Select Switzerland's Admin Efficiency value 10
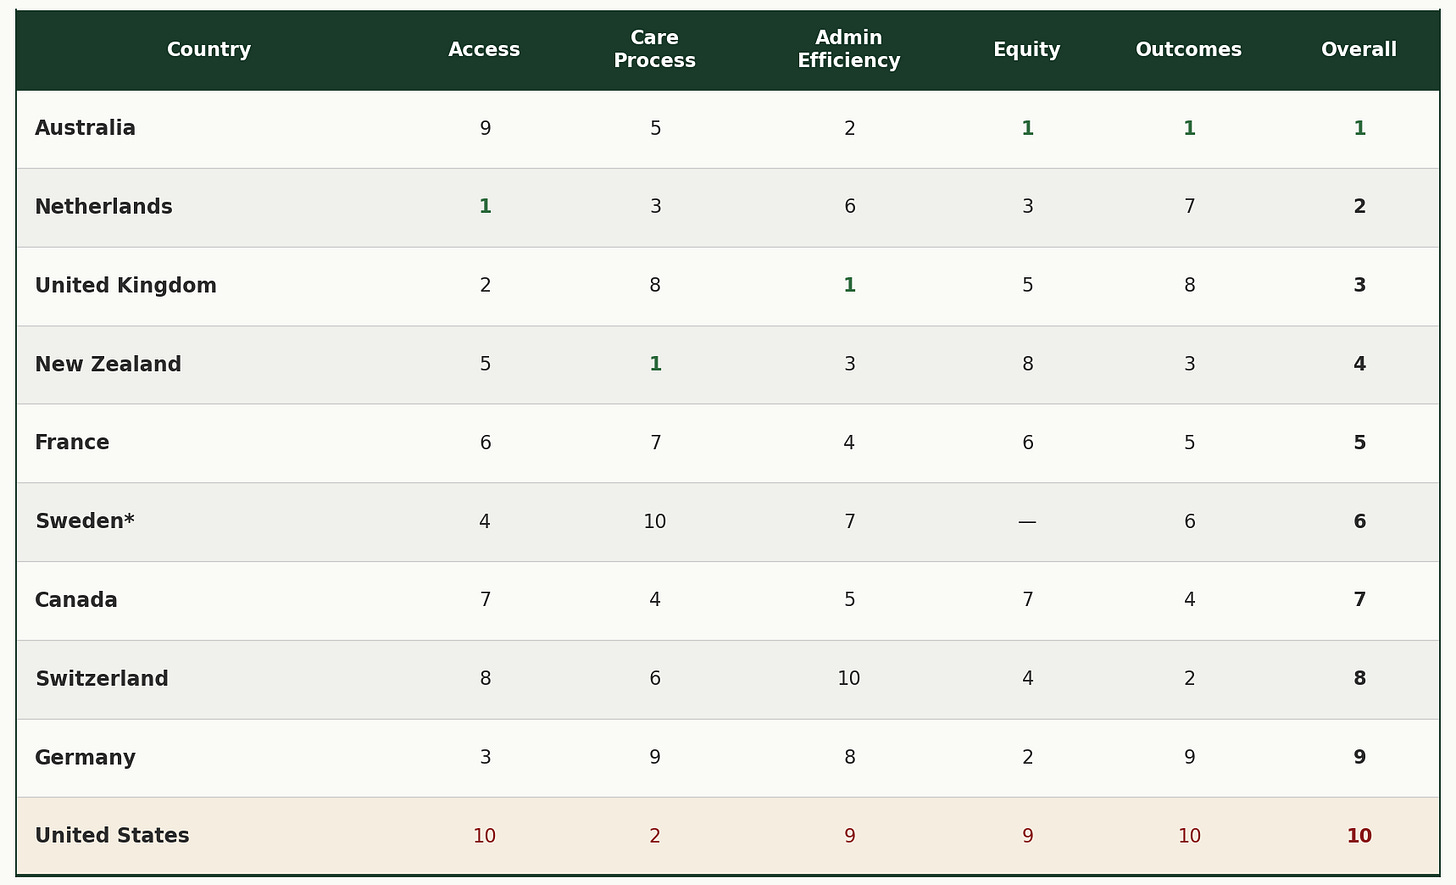1456x885 pixels. pos(849,679)
